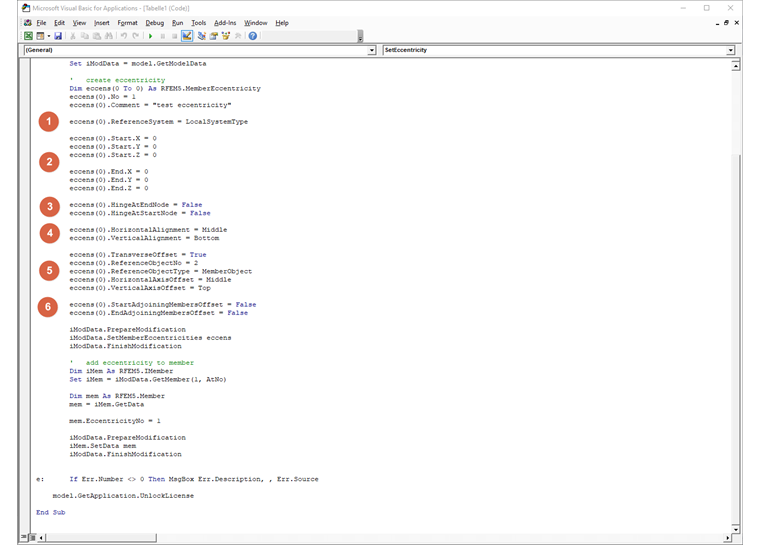Click the comment 'create eccentricity'
Screen dimensions: 760x545
pos(126,80)
